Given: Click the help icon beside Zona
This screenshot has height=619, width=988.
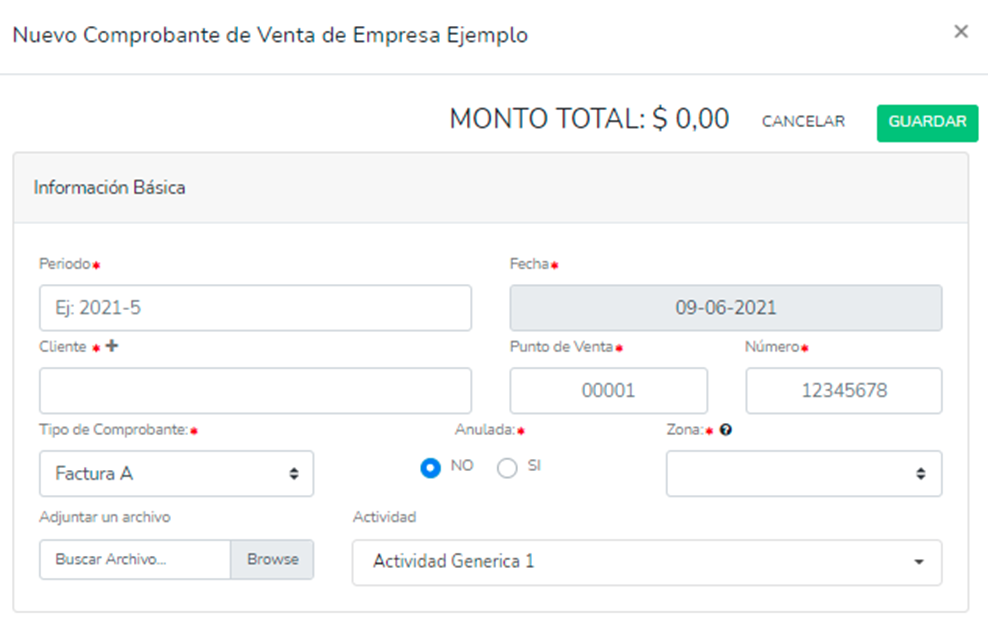Looking at the screenshot, I should pyautogui.click(x=725, y=430).
